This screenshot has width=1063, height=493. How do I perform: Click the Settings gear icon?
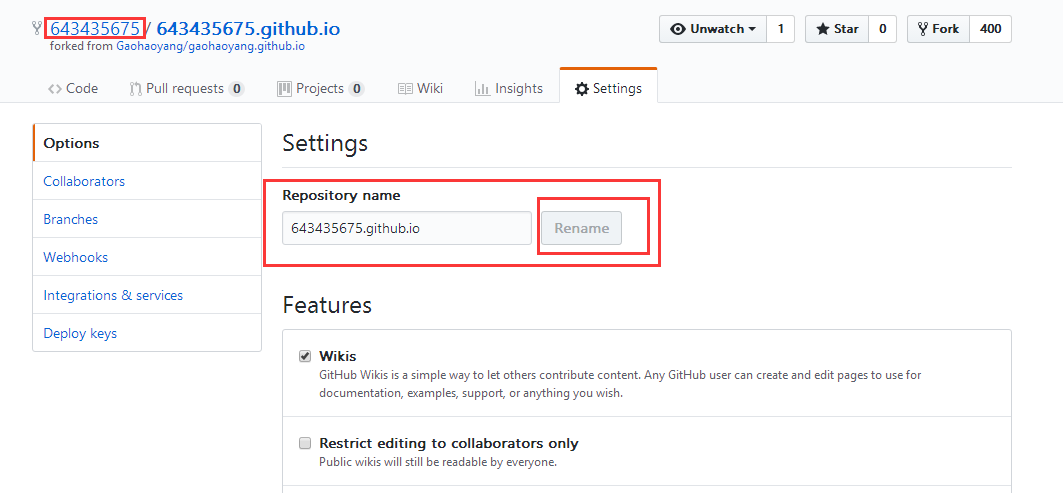[x=582, y=89]
